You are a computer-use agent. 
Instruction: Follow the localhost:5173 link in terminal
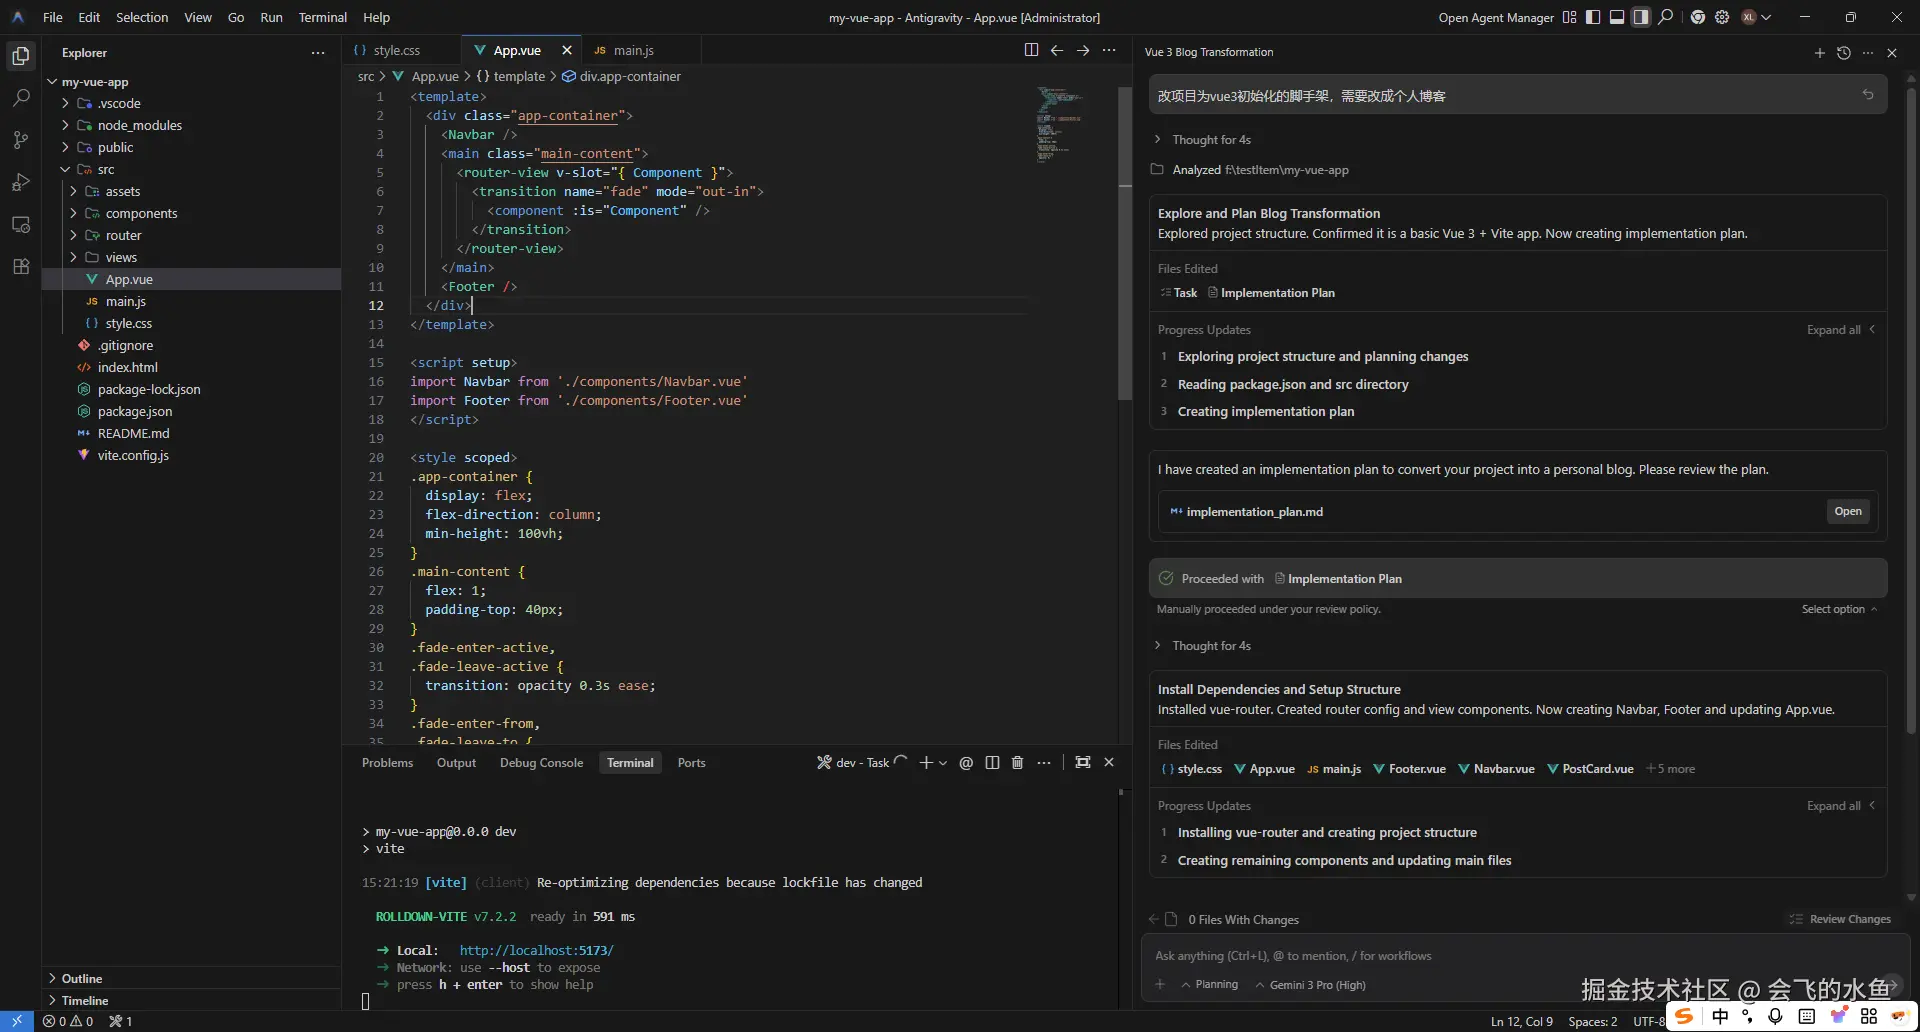[x=536, y=950]
